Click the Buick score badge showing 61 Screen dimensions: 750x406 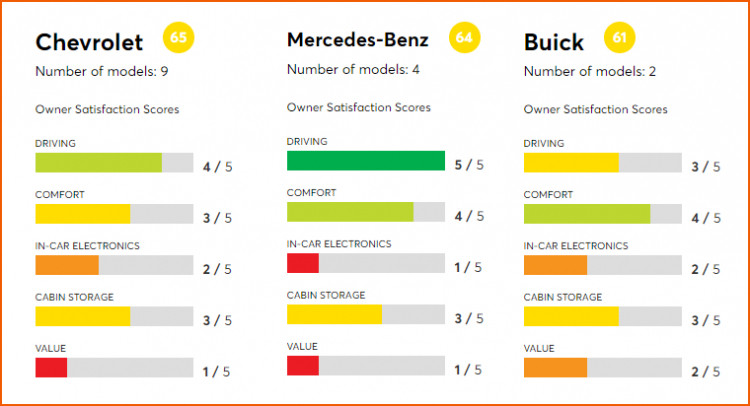619,40
